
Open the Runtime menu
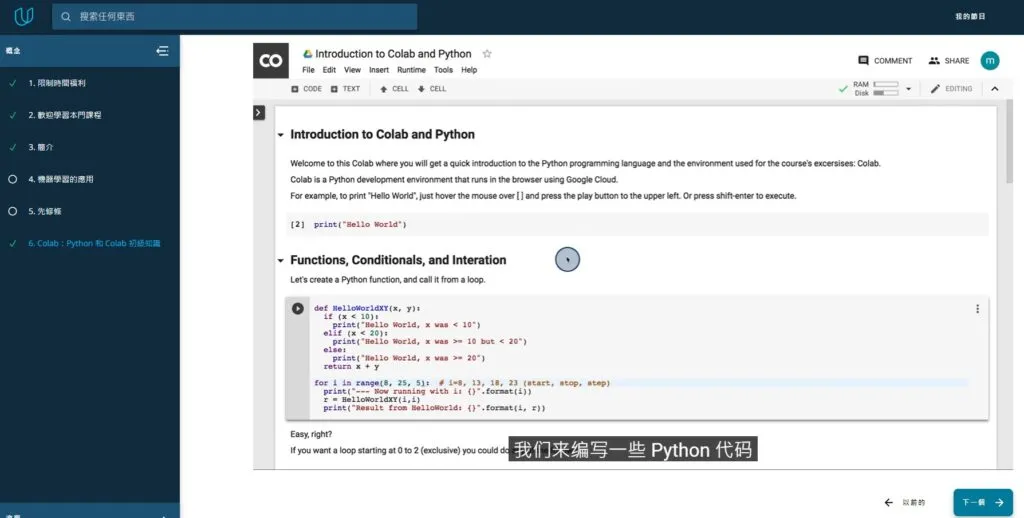click(411, 70)
